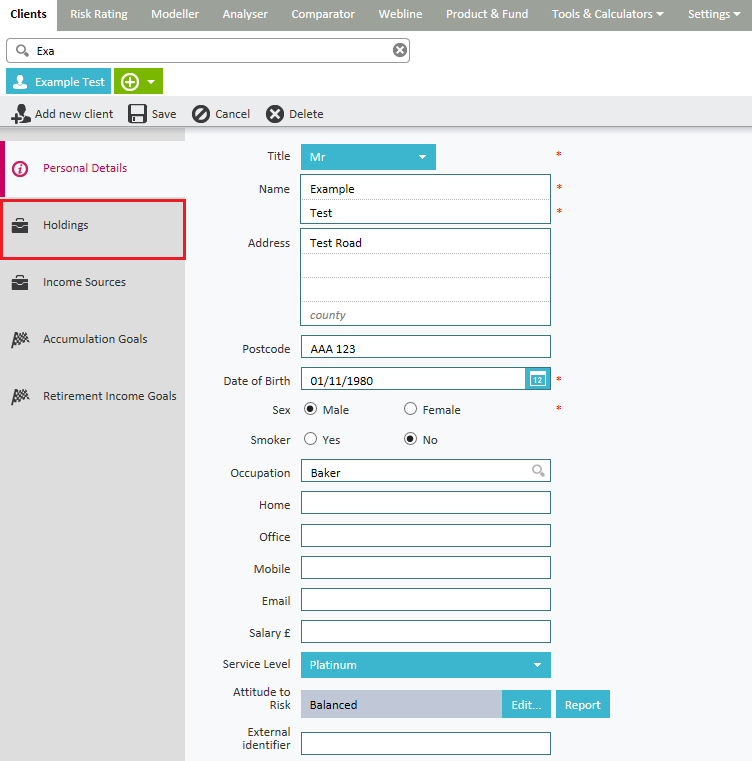Select Male sex radio button
The height and width of the screenshot is (761, 752).
(310, 409)
